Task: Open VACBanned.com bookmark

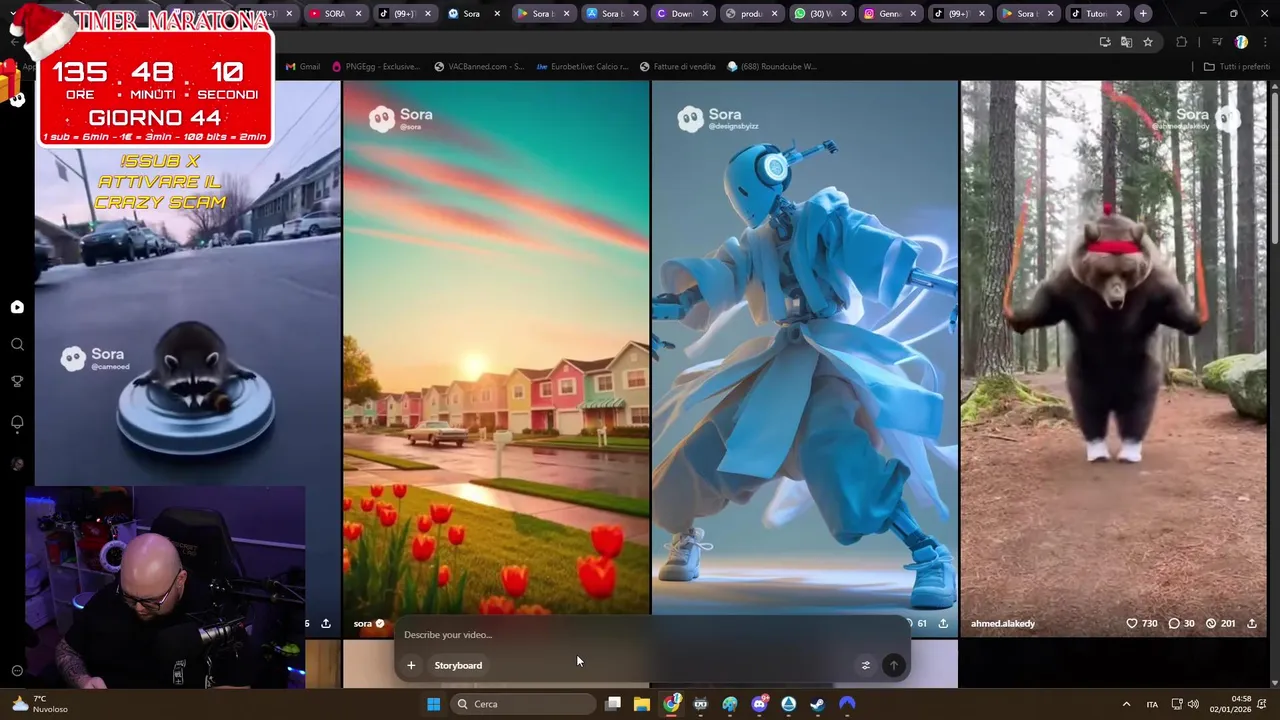Action: click(479, 67)
